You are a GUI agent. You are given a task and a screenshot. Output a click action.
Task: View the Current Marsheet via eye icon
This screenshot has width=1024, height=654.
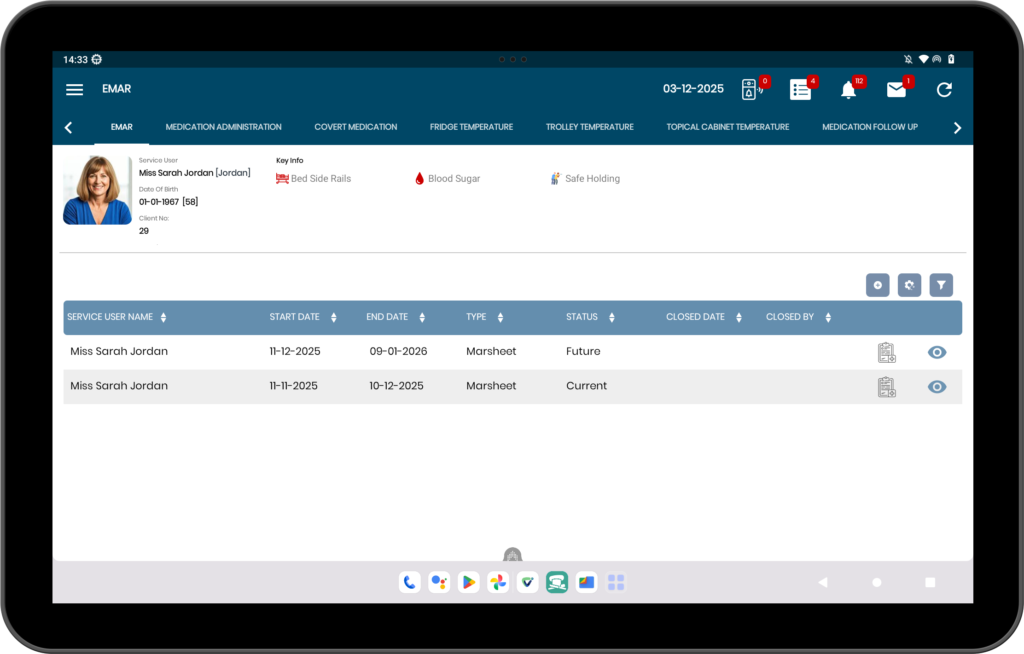(937, 387)
